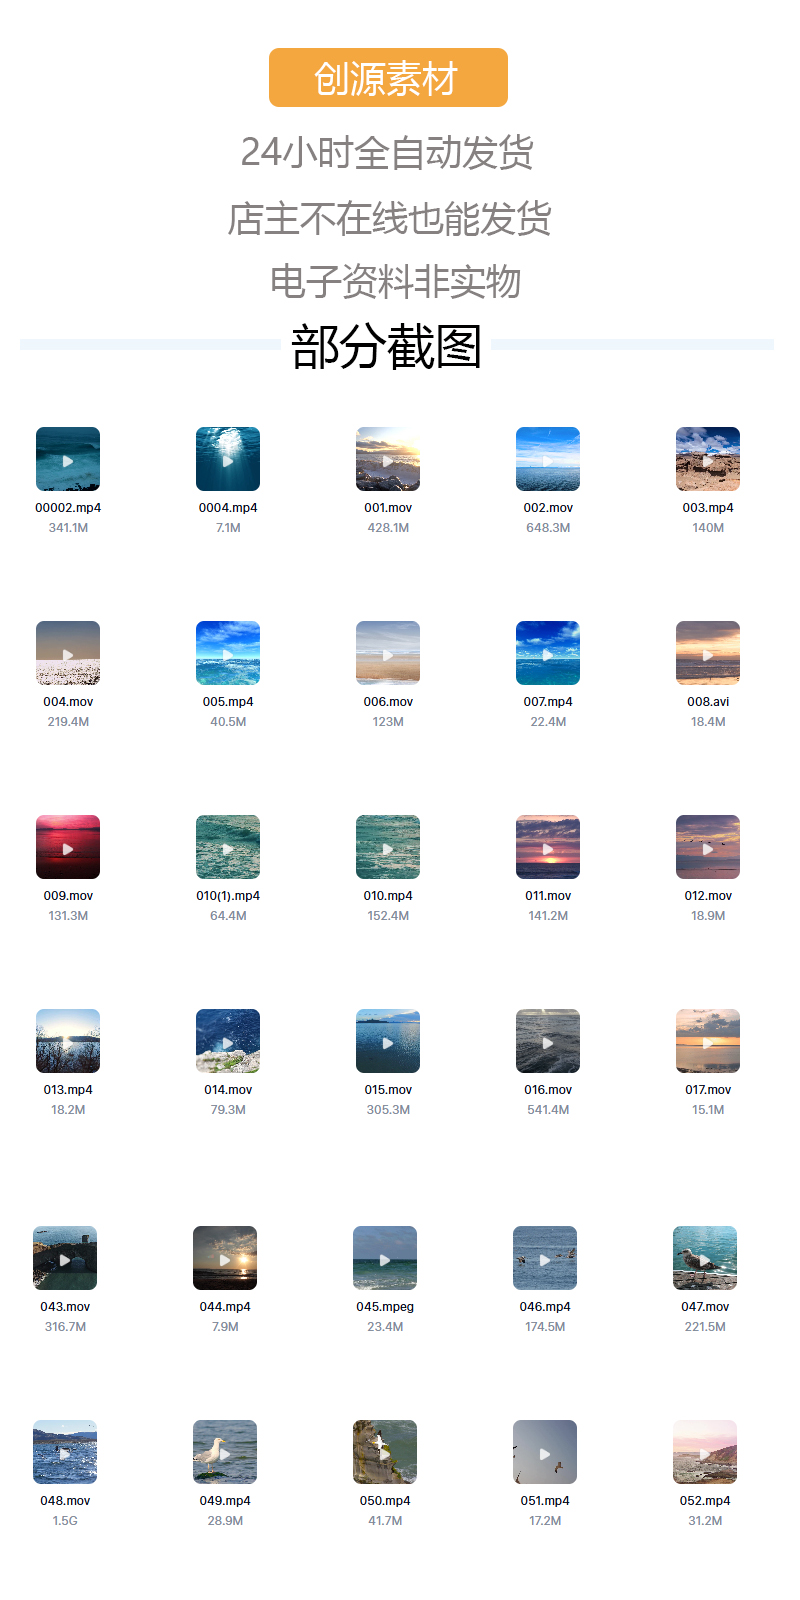
Task: Select the file name 007.mp4
Action: (548, 702)
